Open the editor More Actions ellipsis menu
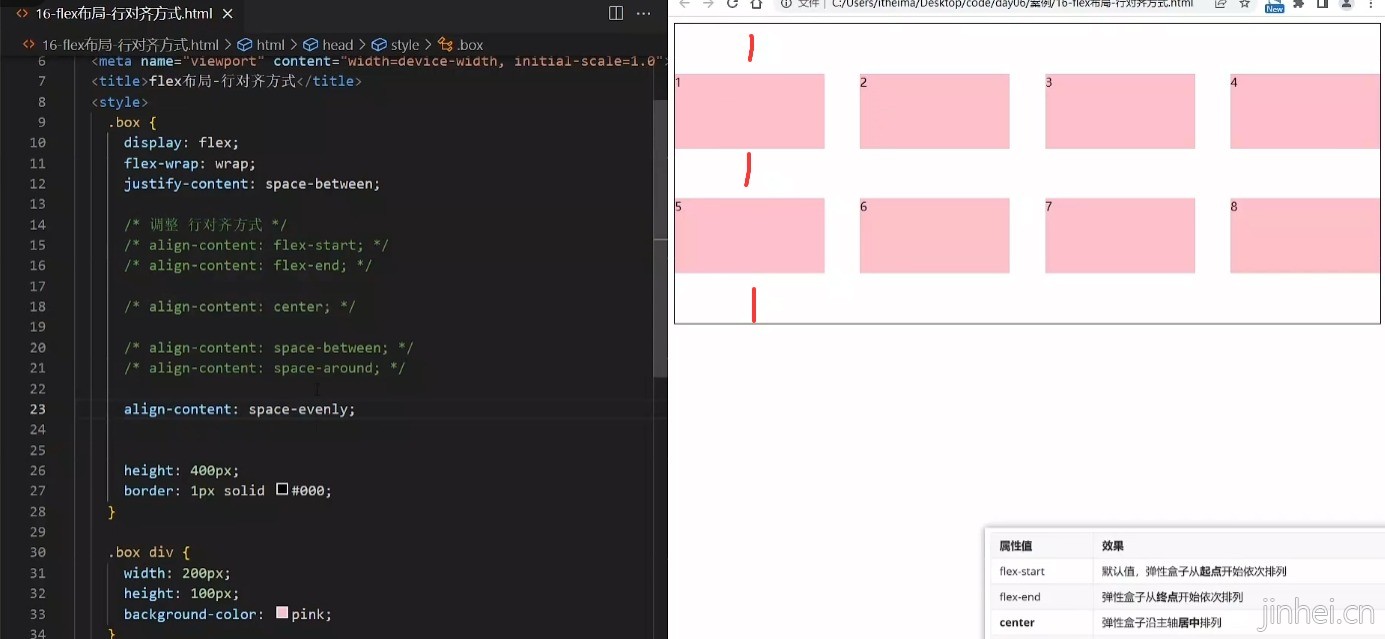The image size is (1385, 639). (x=643, y=14)
